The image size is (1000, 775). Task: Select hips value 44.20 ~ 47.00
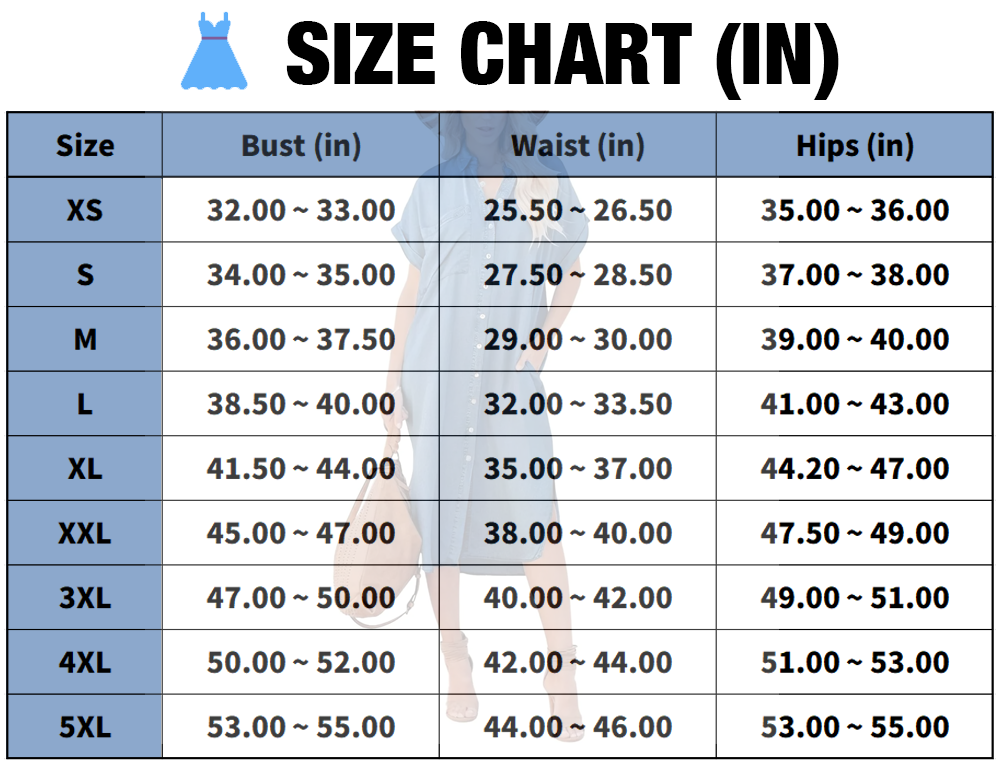[x=855, y=468]
